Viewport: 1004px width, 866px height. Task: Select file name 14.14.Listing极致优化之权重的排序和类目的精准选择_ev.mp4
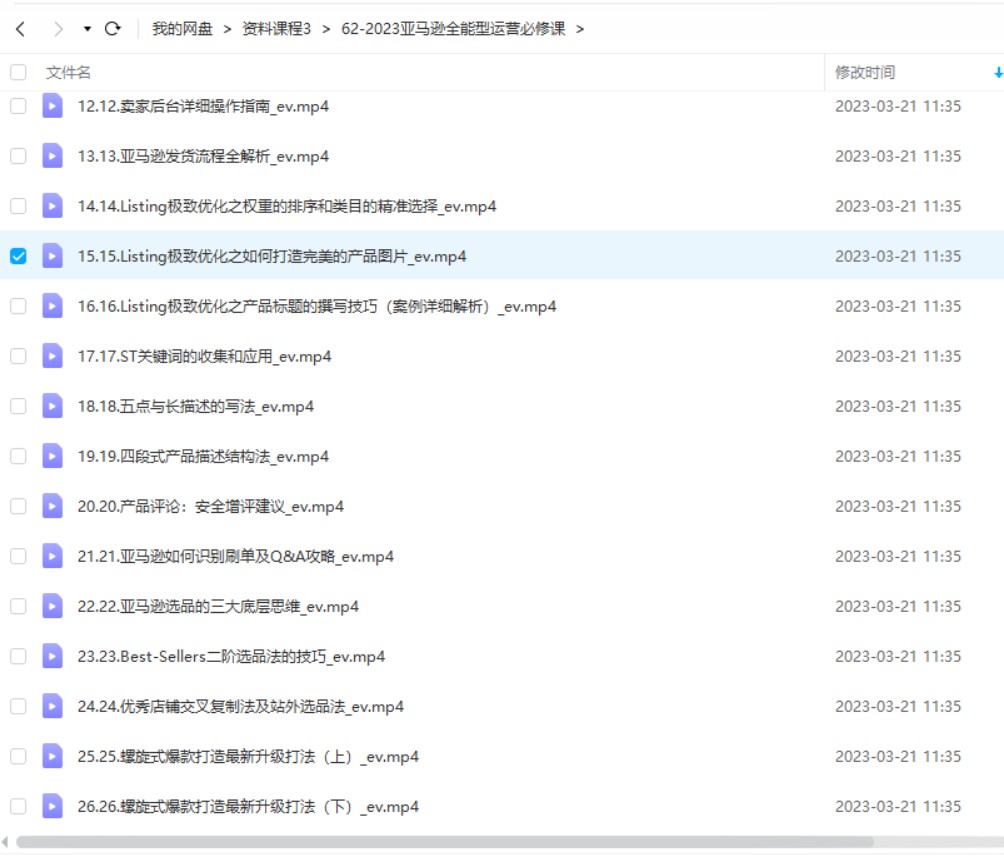[287, 206]
